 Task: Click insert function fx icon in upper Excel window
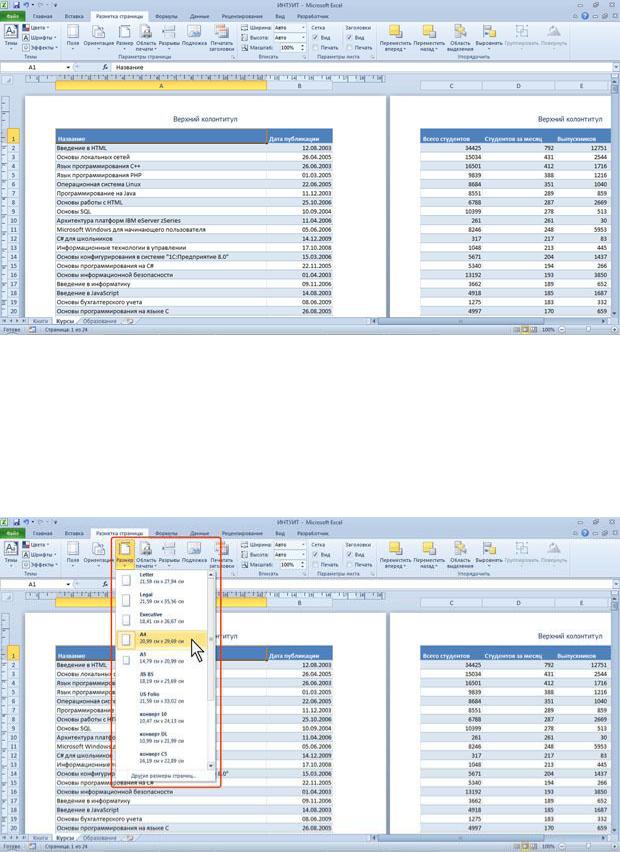(105, 67)
